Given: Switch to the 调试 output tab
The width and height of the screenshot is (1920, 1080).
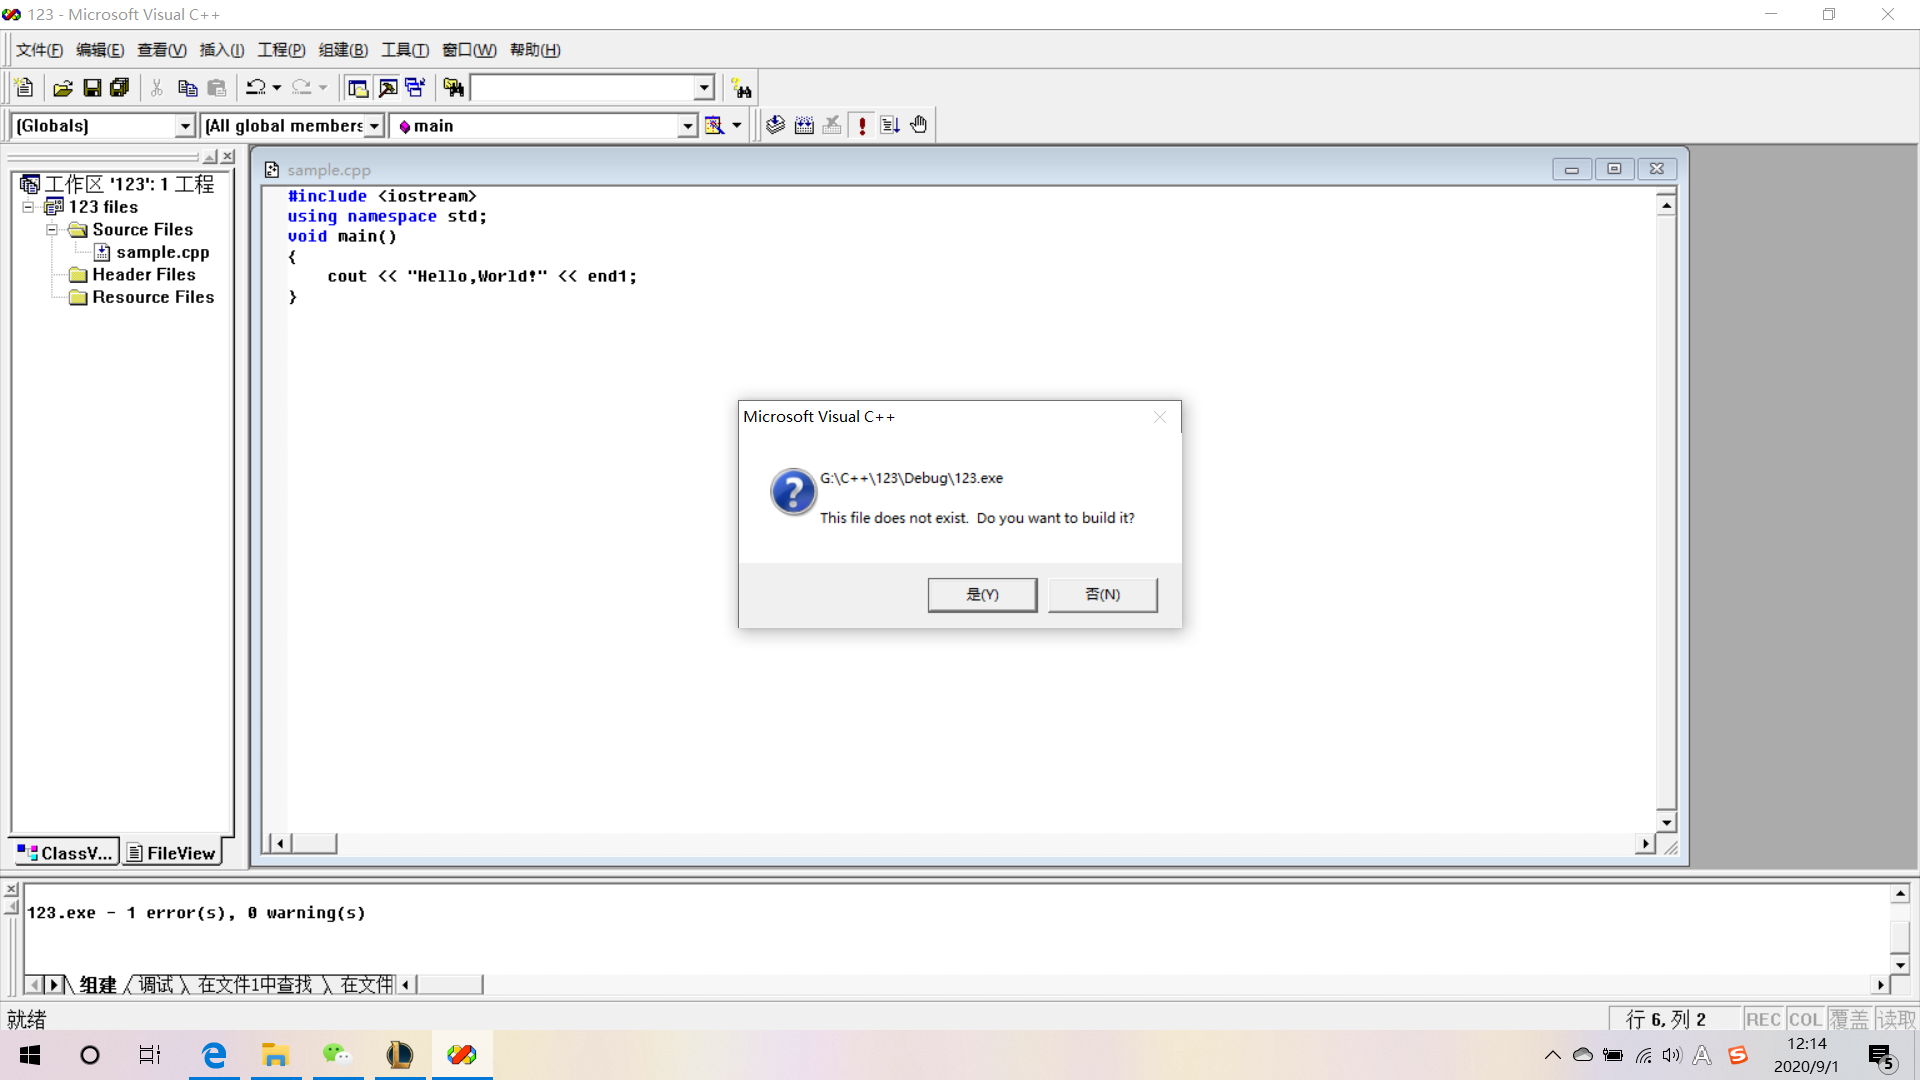Looking at the screenshot, I should pyautogui.click(x=156, y=985).
